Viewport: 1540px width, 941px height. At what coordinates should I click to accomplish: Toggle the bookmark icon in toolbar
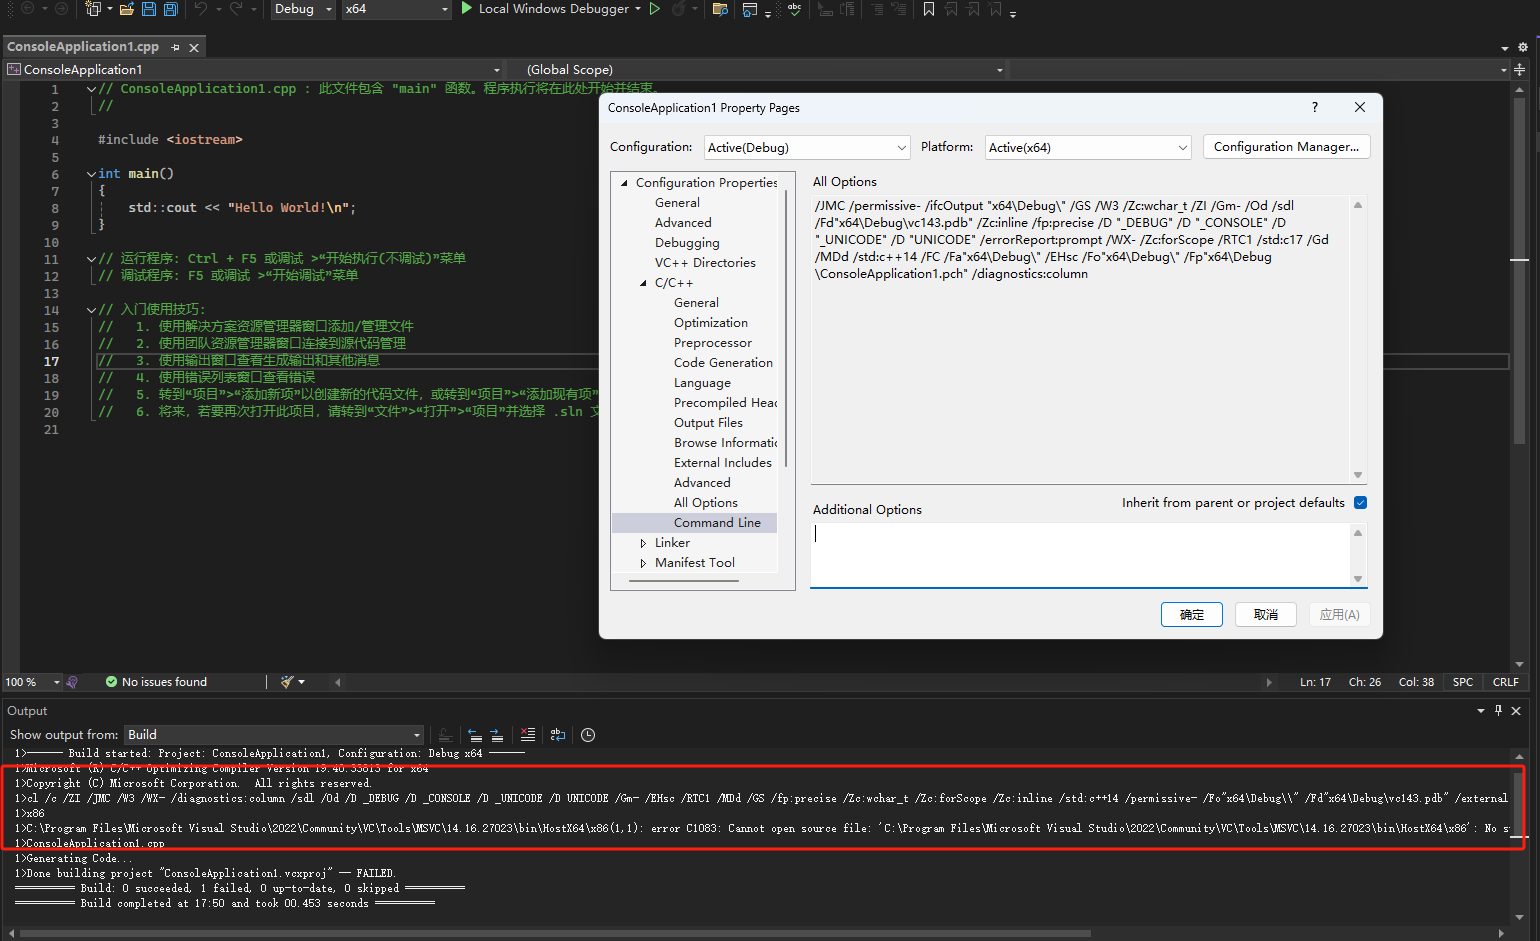pyautogui.click(x=929, y=9)
